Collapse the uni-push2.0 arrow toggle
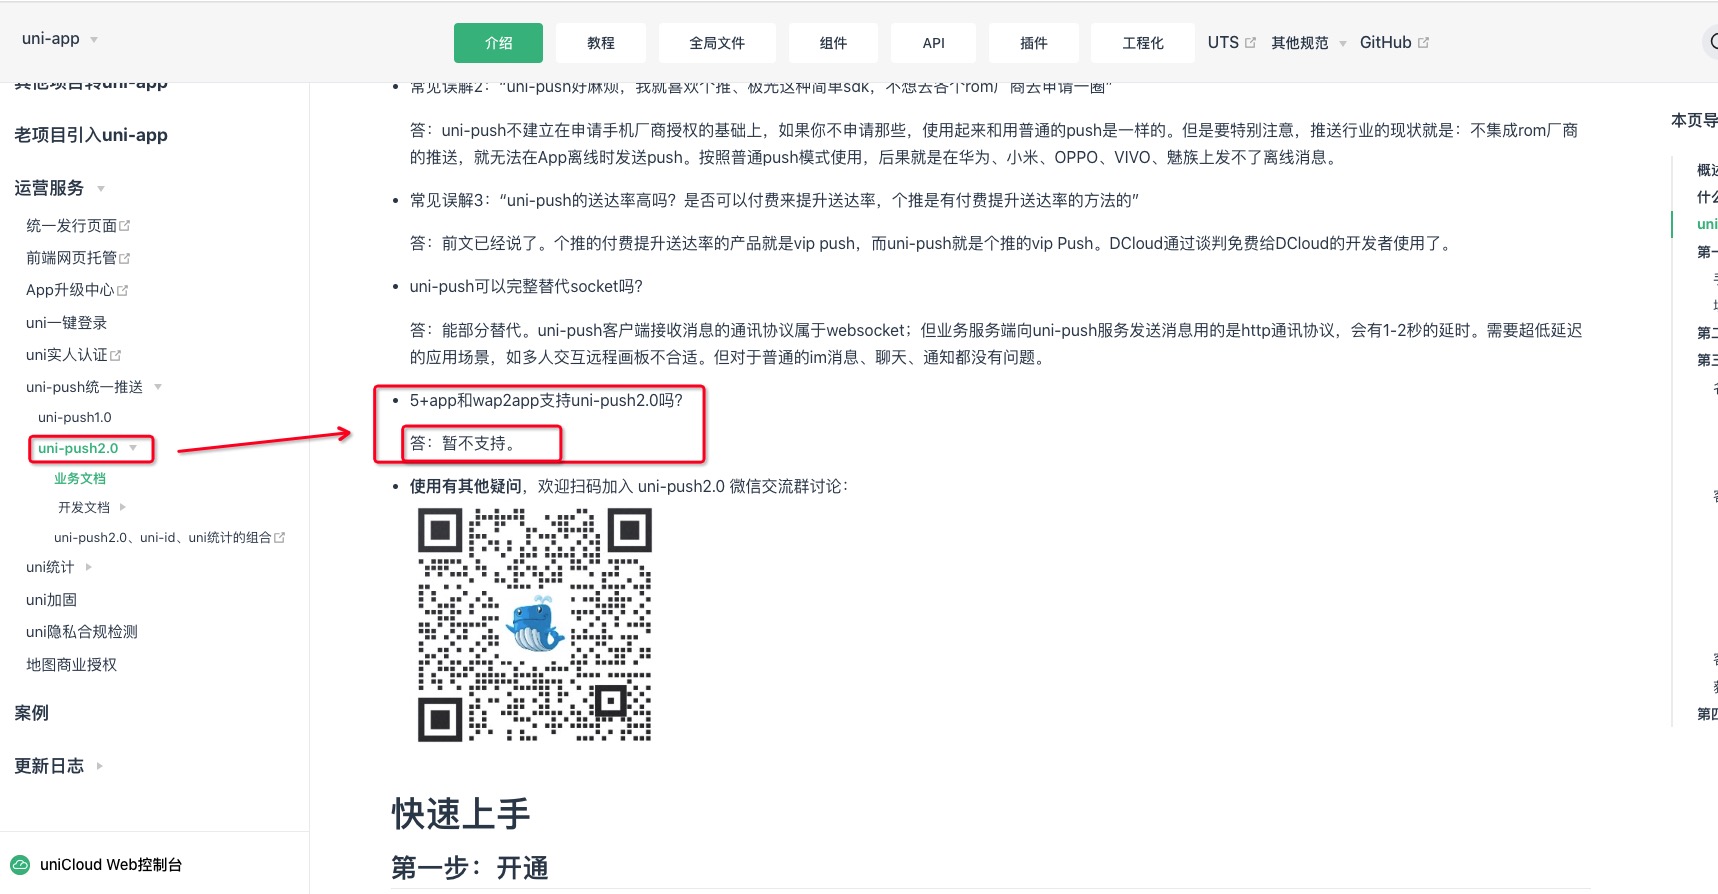Image resolution: width=1718 pixels, height=894 pixels. pyautogui.click(x=133, y=448)
